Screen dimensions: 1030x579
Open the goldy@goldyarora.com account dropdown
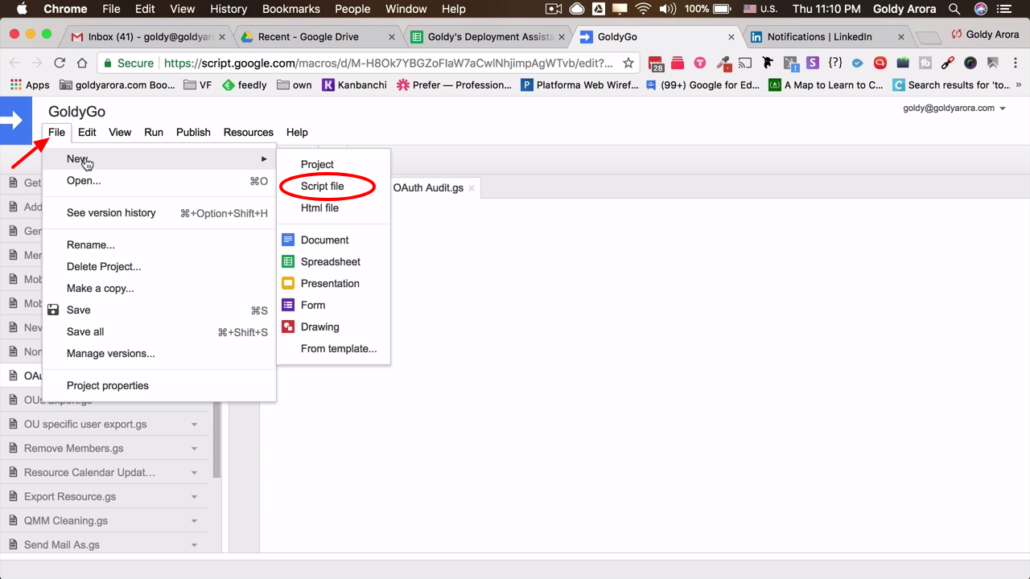(954, 108)
